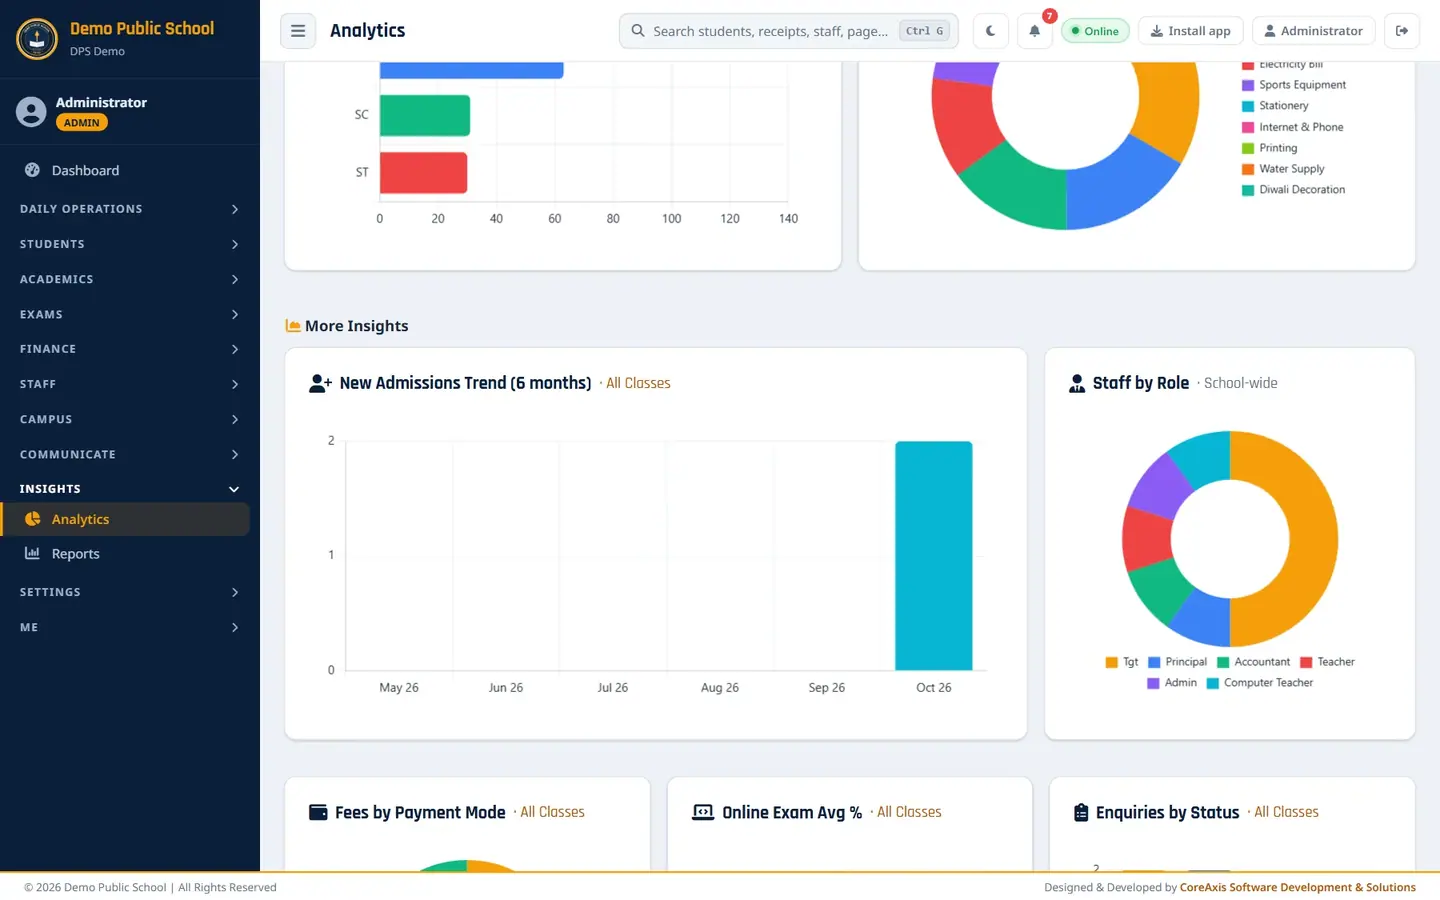Click the Online Exam Avg laptop icon
This screenshot has width=1440, height=900.
[703, 812]
